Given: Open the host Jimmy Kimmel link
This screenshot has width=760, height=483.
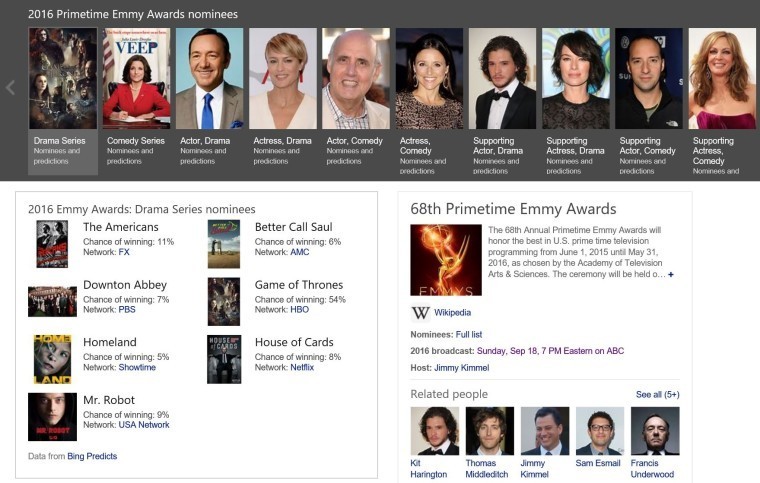Looking at the screenshot, I should point(461,368).
